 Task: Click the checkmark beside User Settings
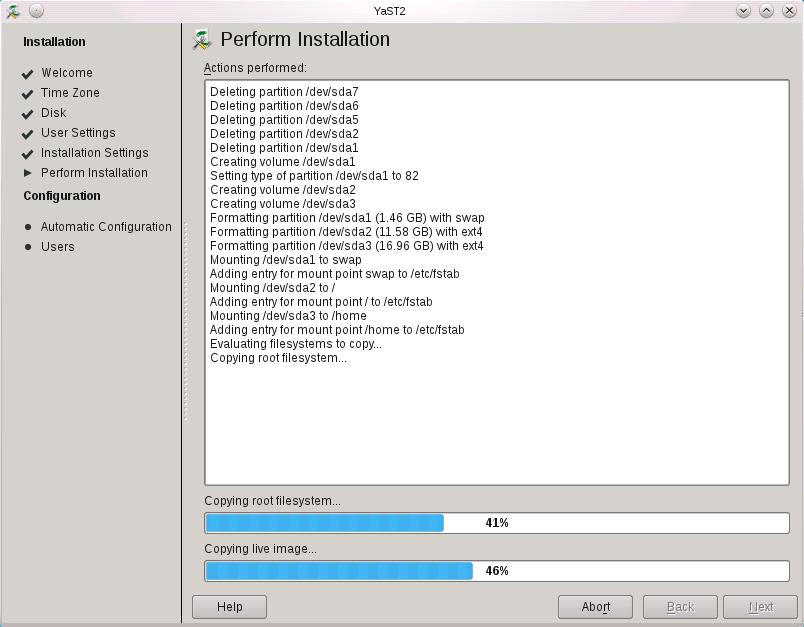(x=27, y=133)
